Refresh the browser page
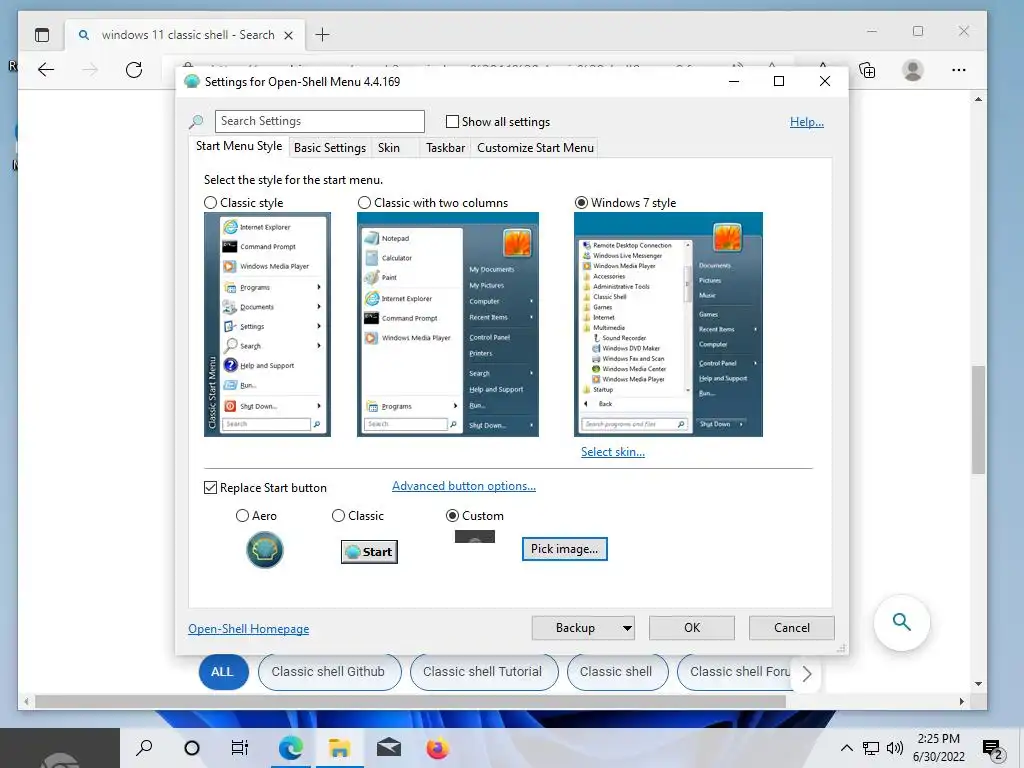 tap(134, 70)
